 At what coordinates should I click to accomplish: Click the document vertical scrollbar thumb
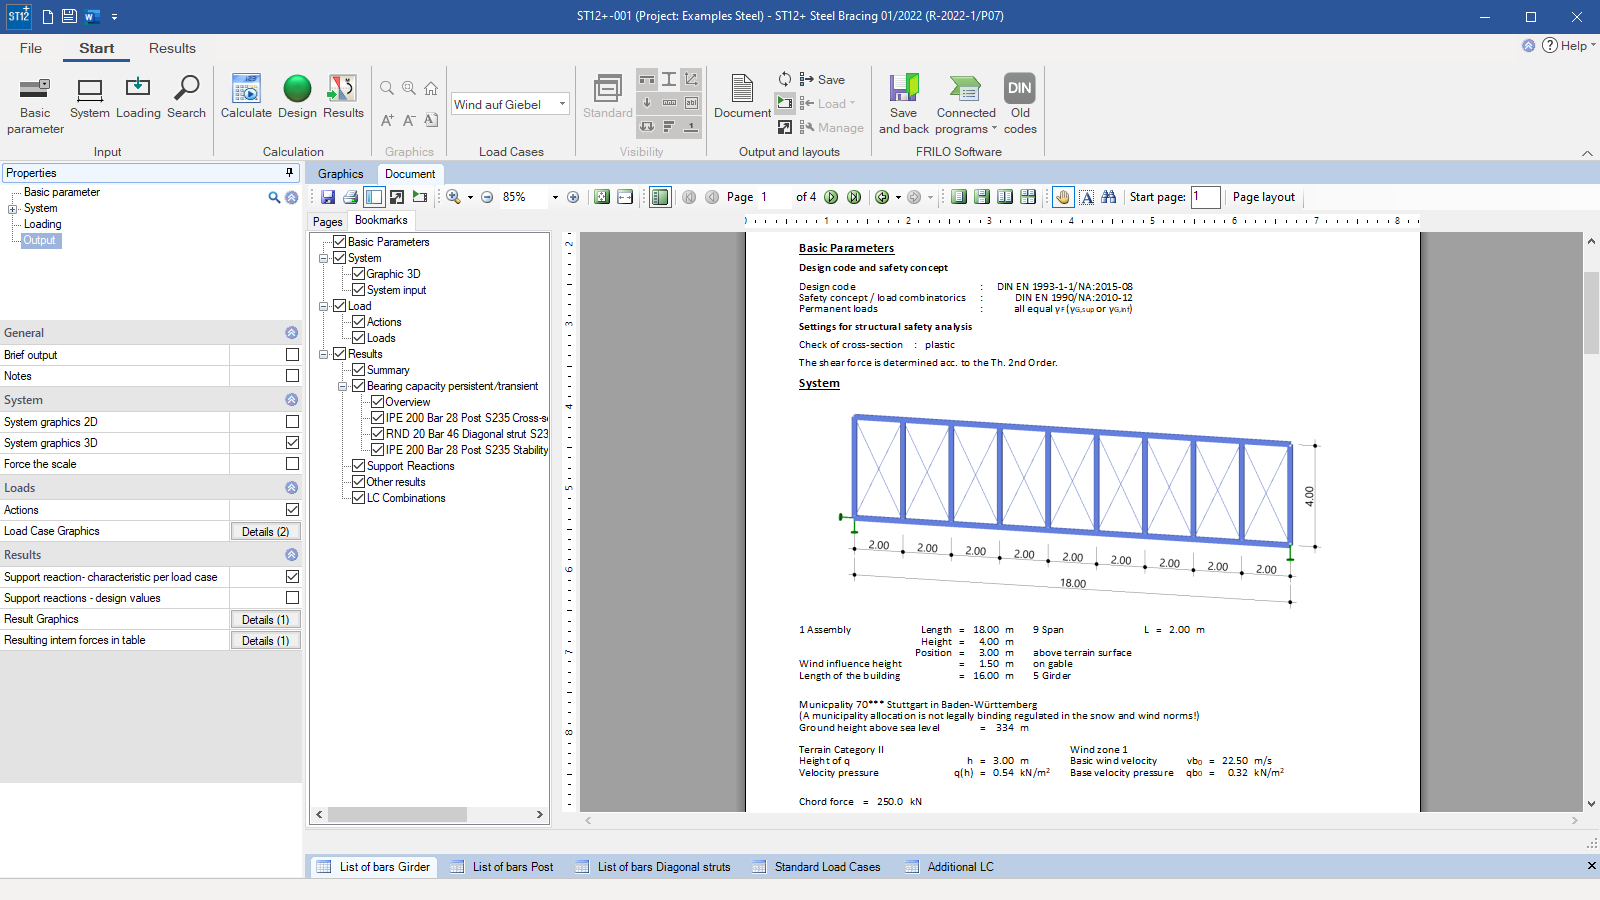click(1591, 312)
